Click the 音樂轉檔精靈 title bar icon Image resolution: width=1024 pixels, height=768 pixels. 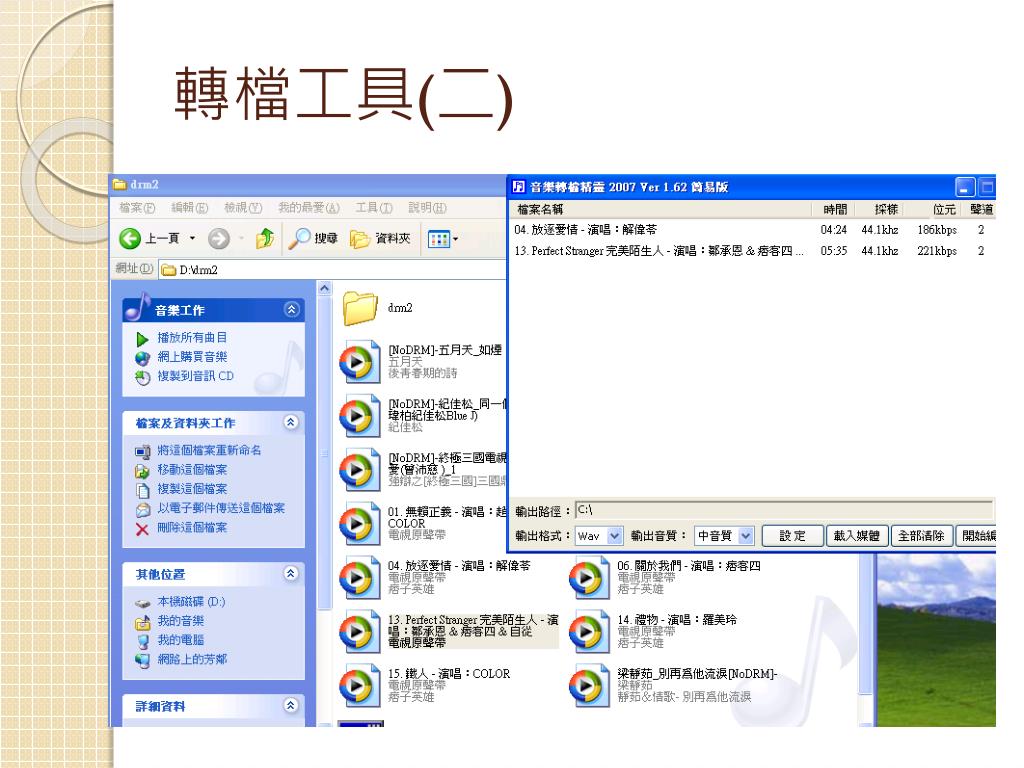(x=519, y=187)
